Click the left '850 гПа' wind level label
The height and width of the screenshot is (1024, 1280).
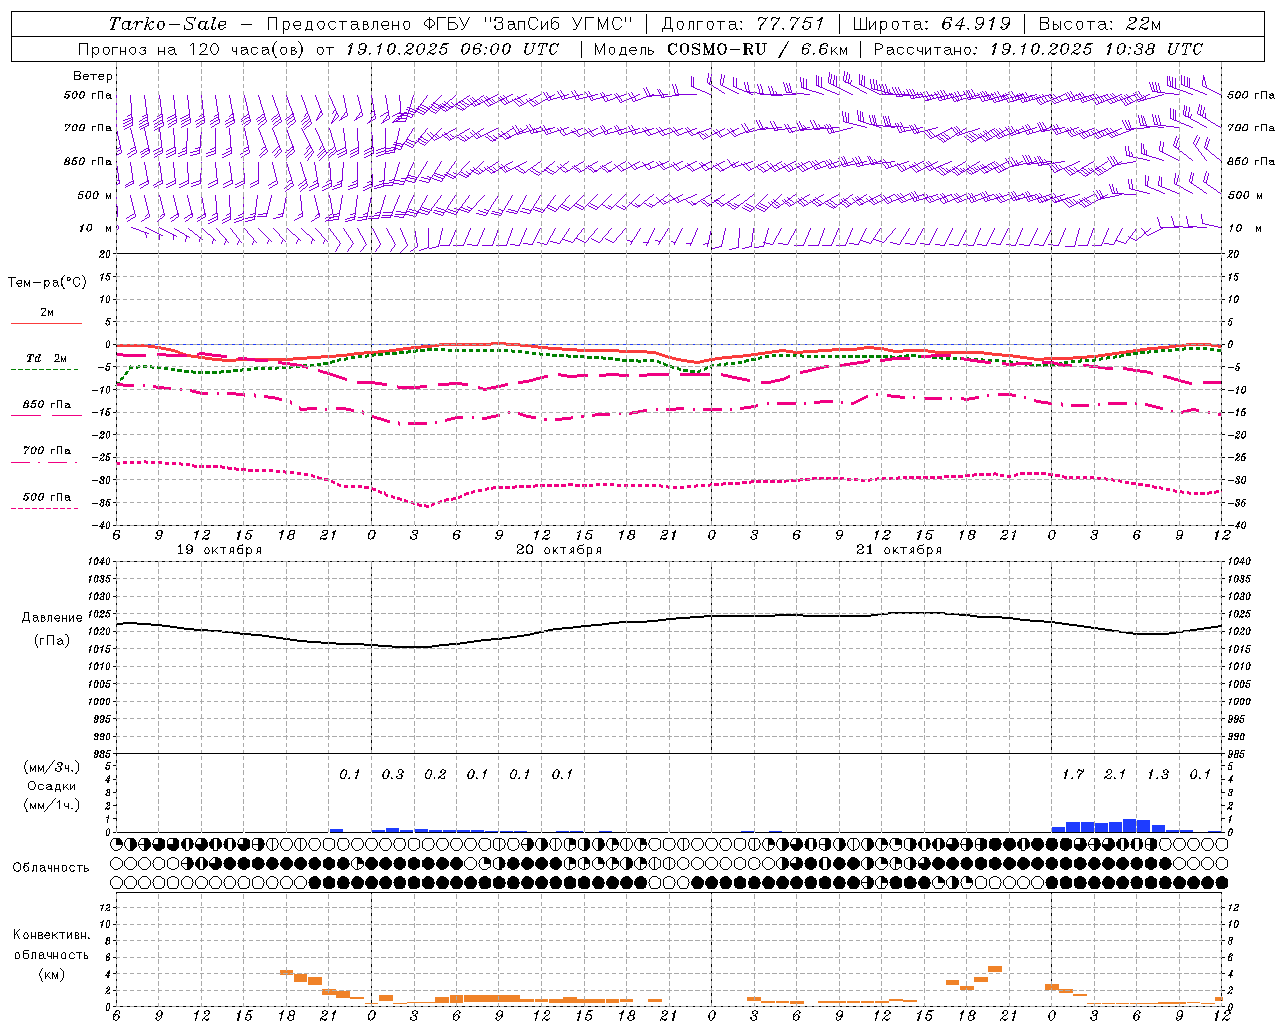pyautogui.click(x=88, y=161)
